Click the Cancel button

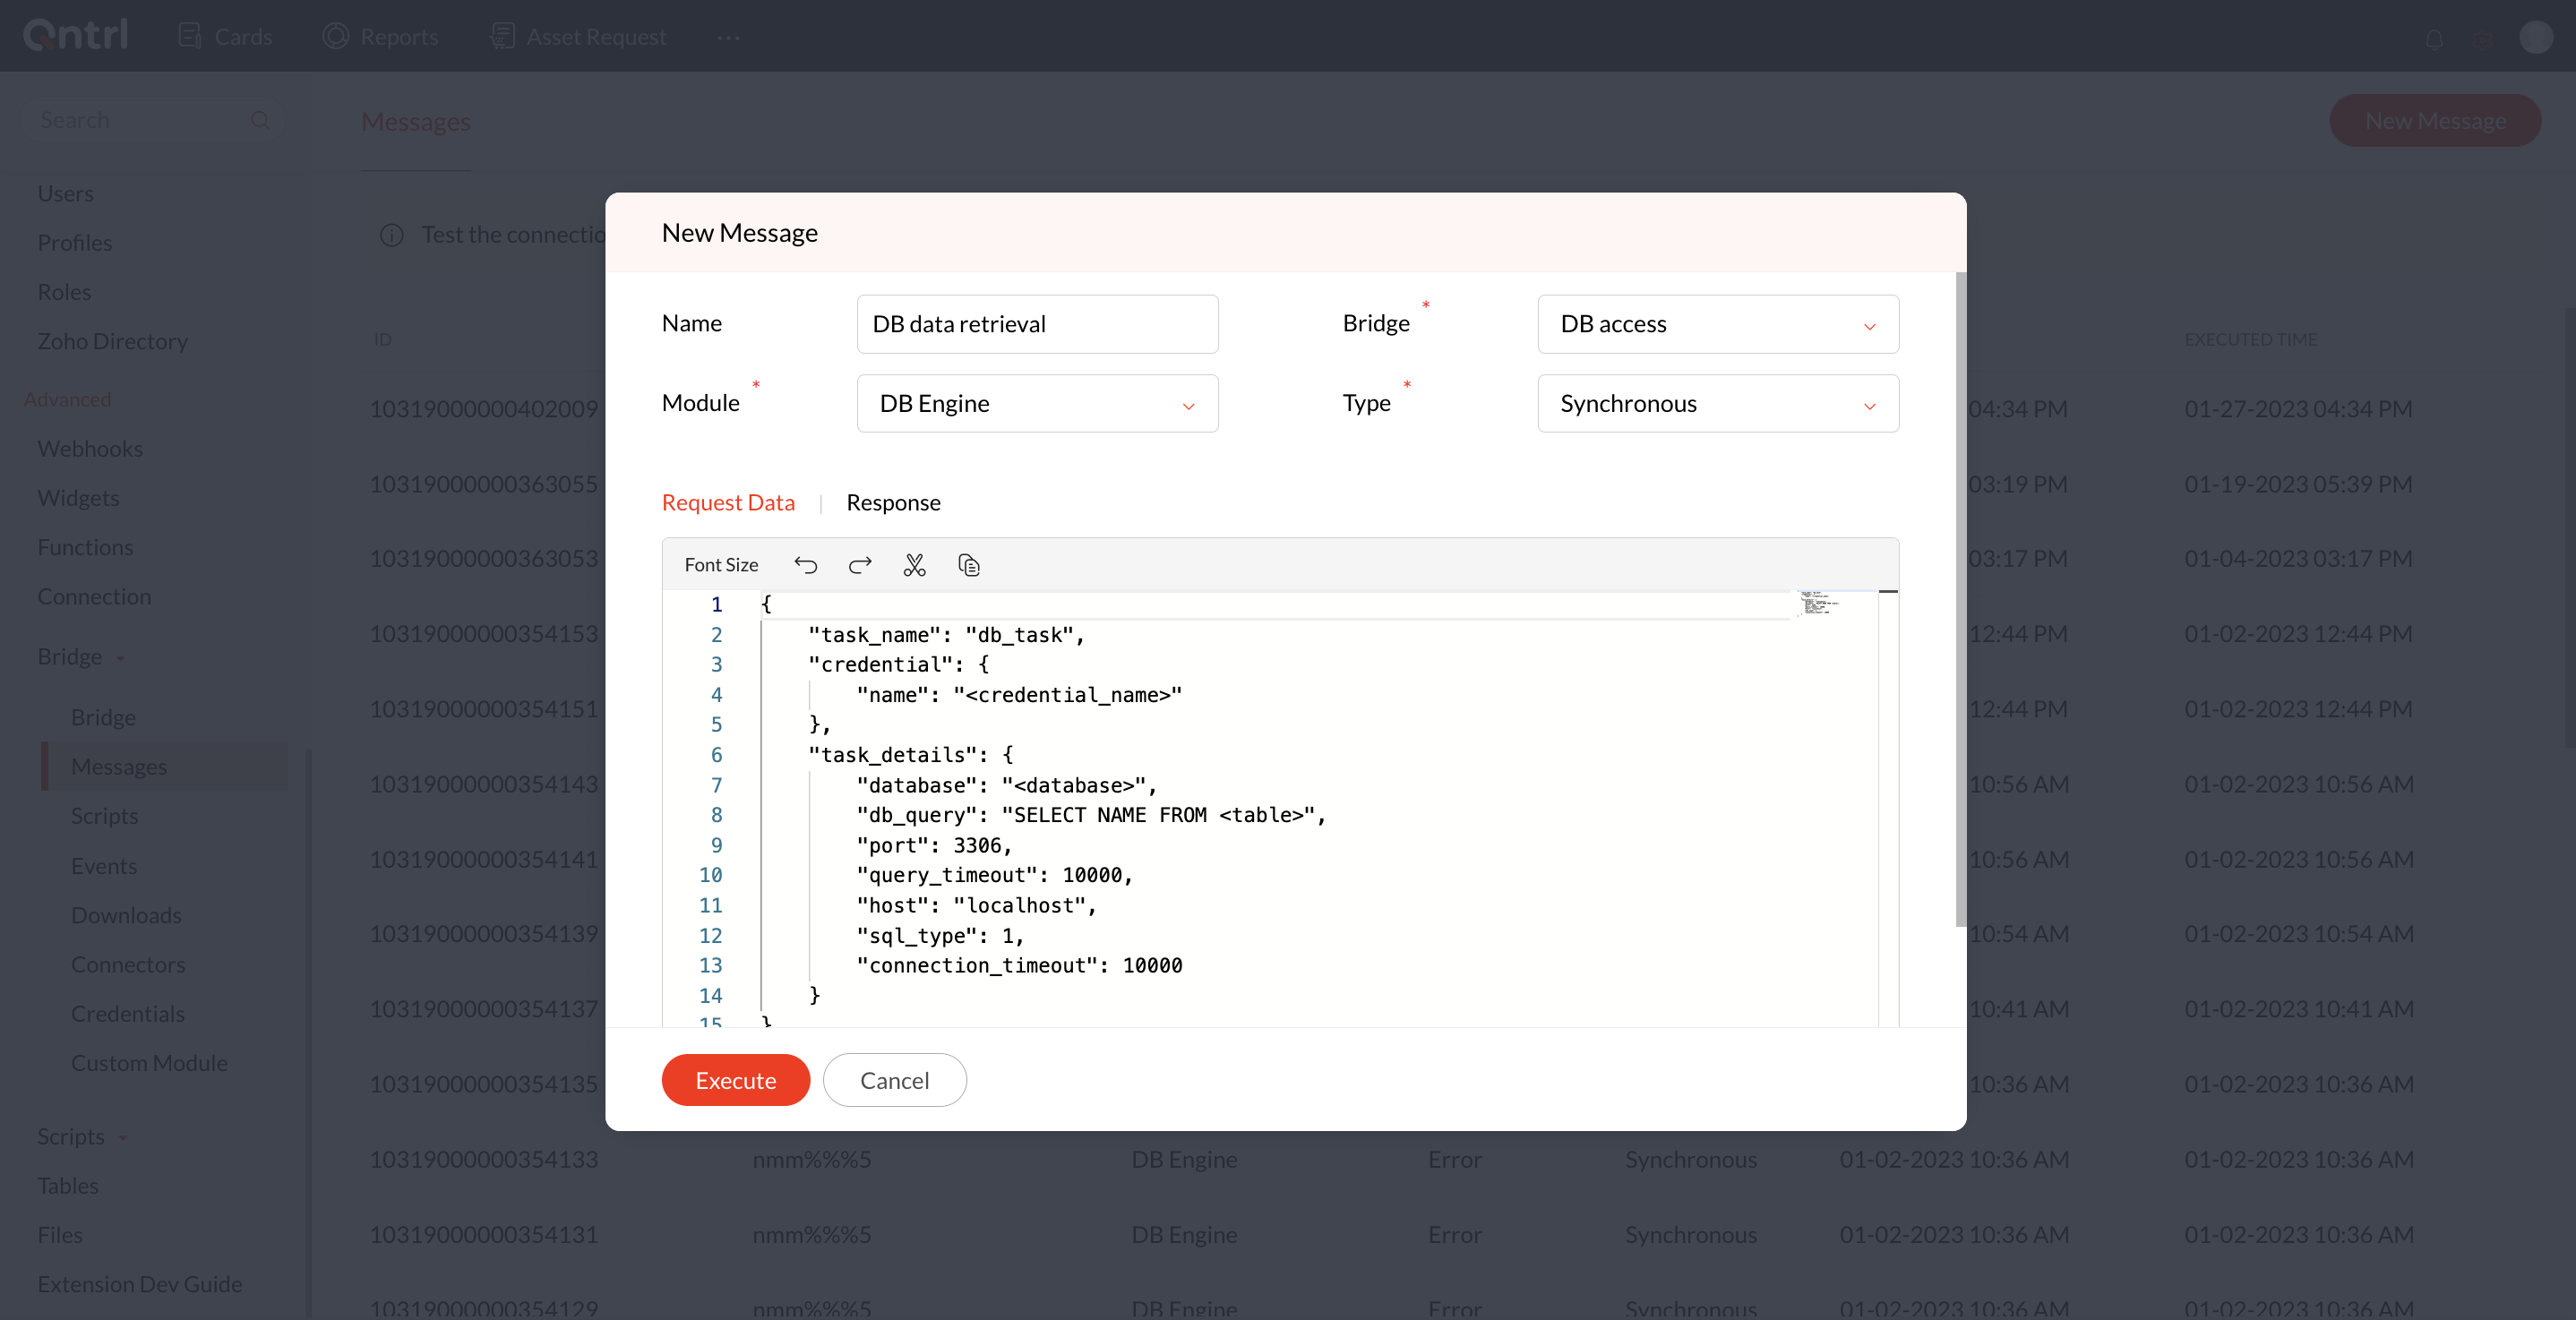coord(894,1080)
